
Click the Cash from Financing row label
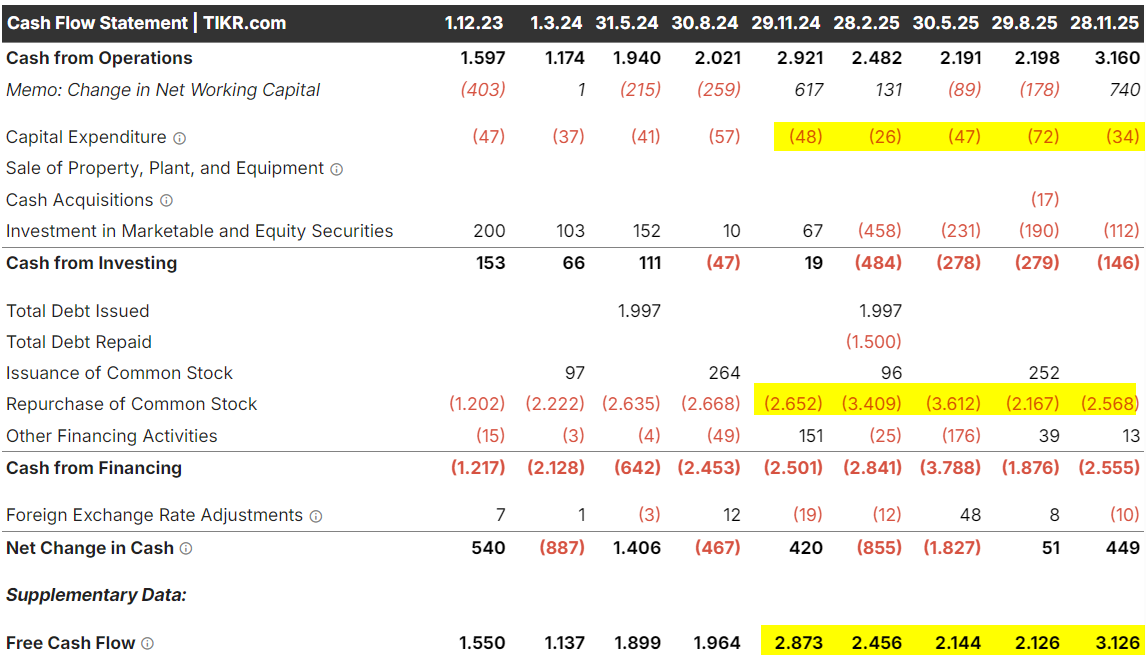coord(94,468)
